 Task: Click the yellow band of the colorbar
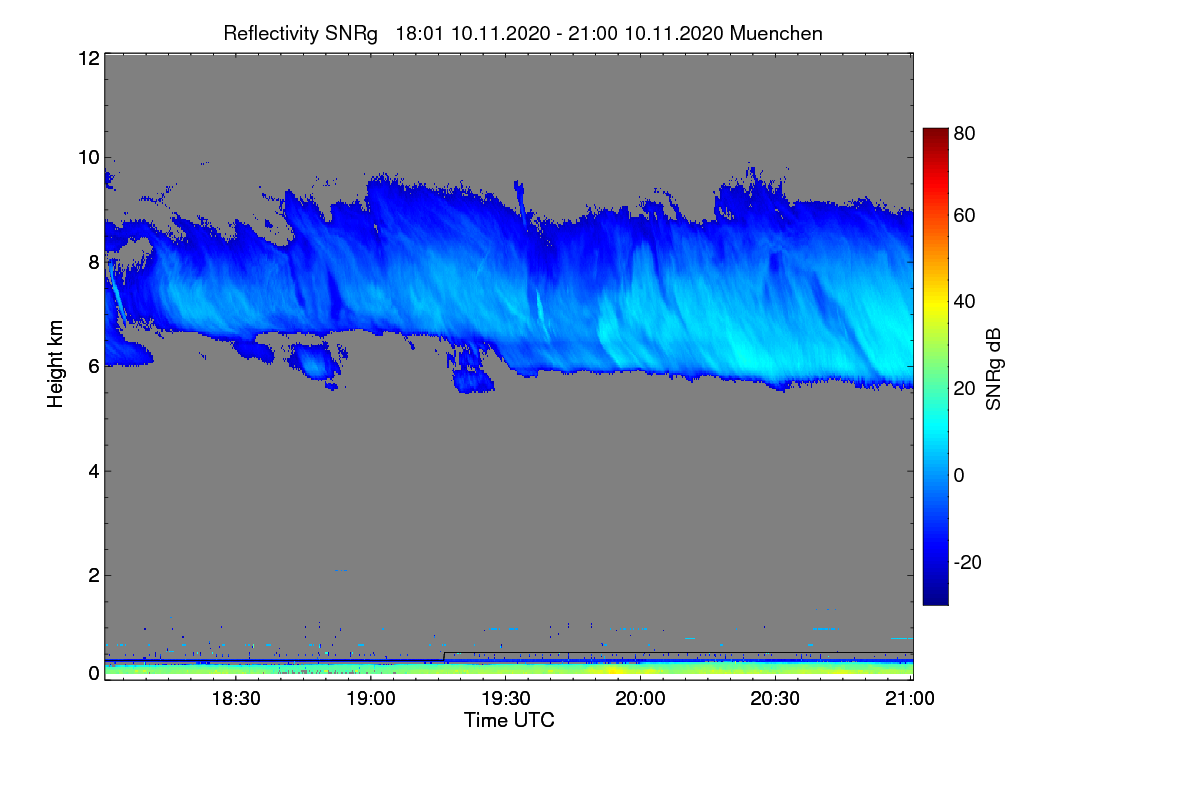pyautogui.click(x=935, y=305)
